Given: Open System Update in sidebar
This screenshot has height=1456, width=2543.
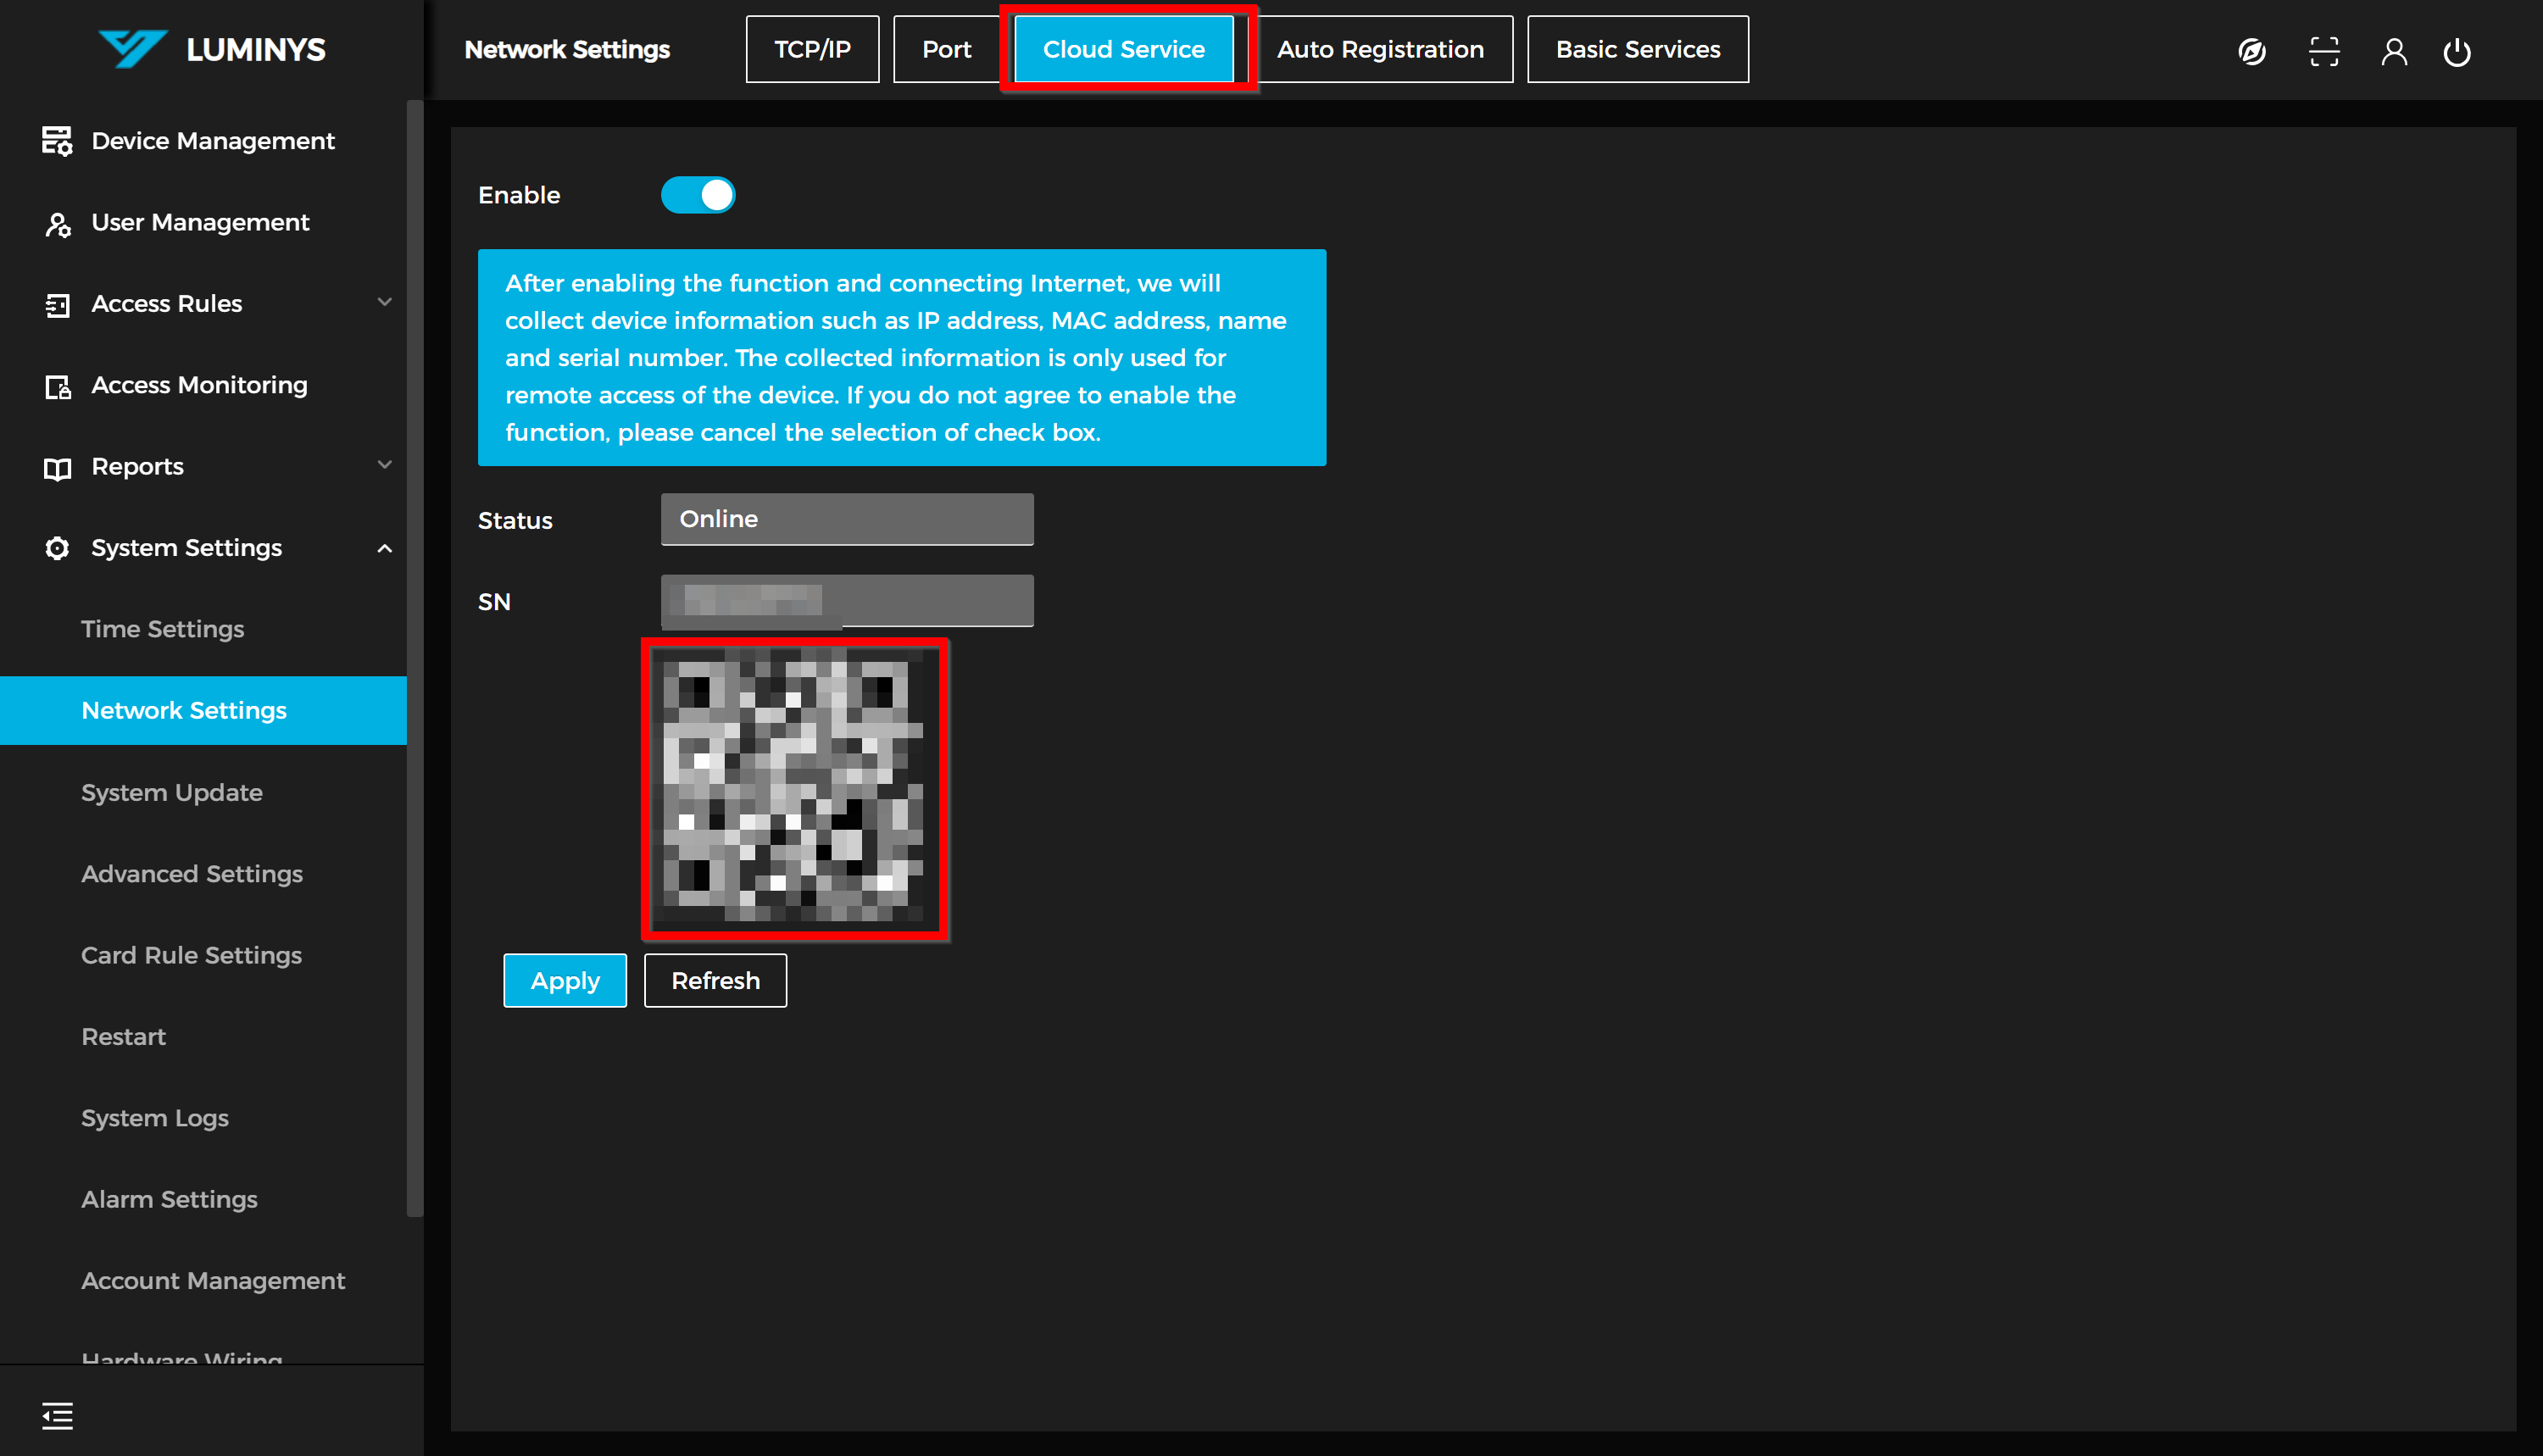Looking at the screenshot, I should click(172, 792).
